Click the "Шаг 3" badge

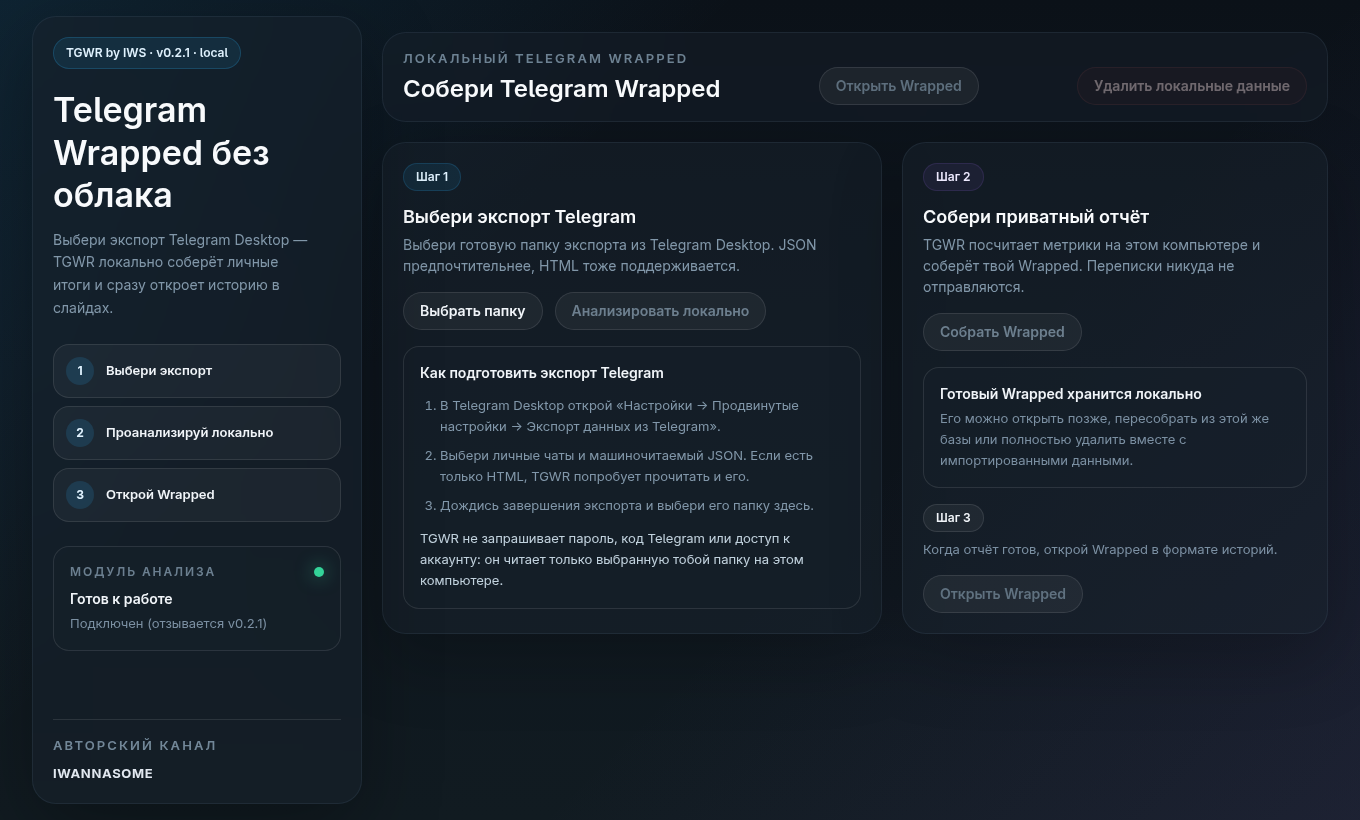[x=953, y=518]
